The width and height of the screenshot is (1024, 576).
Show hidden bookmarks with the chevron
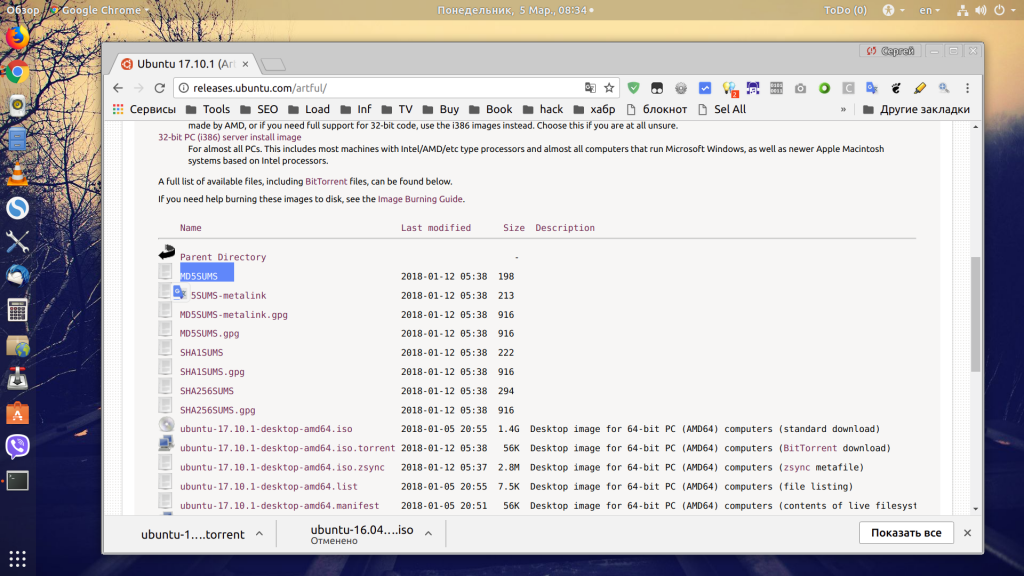point(843,110)
